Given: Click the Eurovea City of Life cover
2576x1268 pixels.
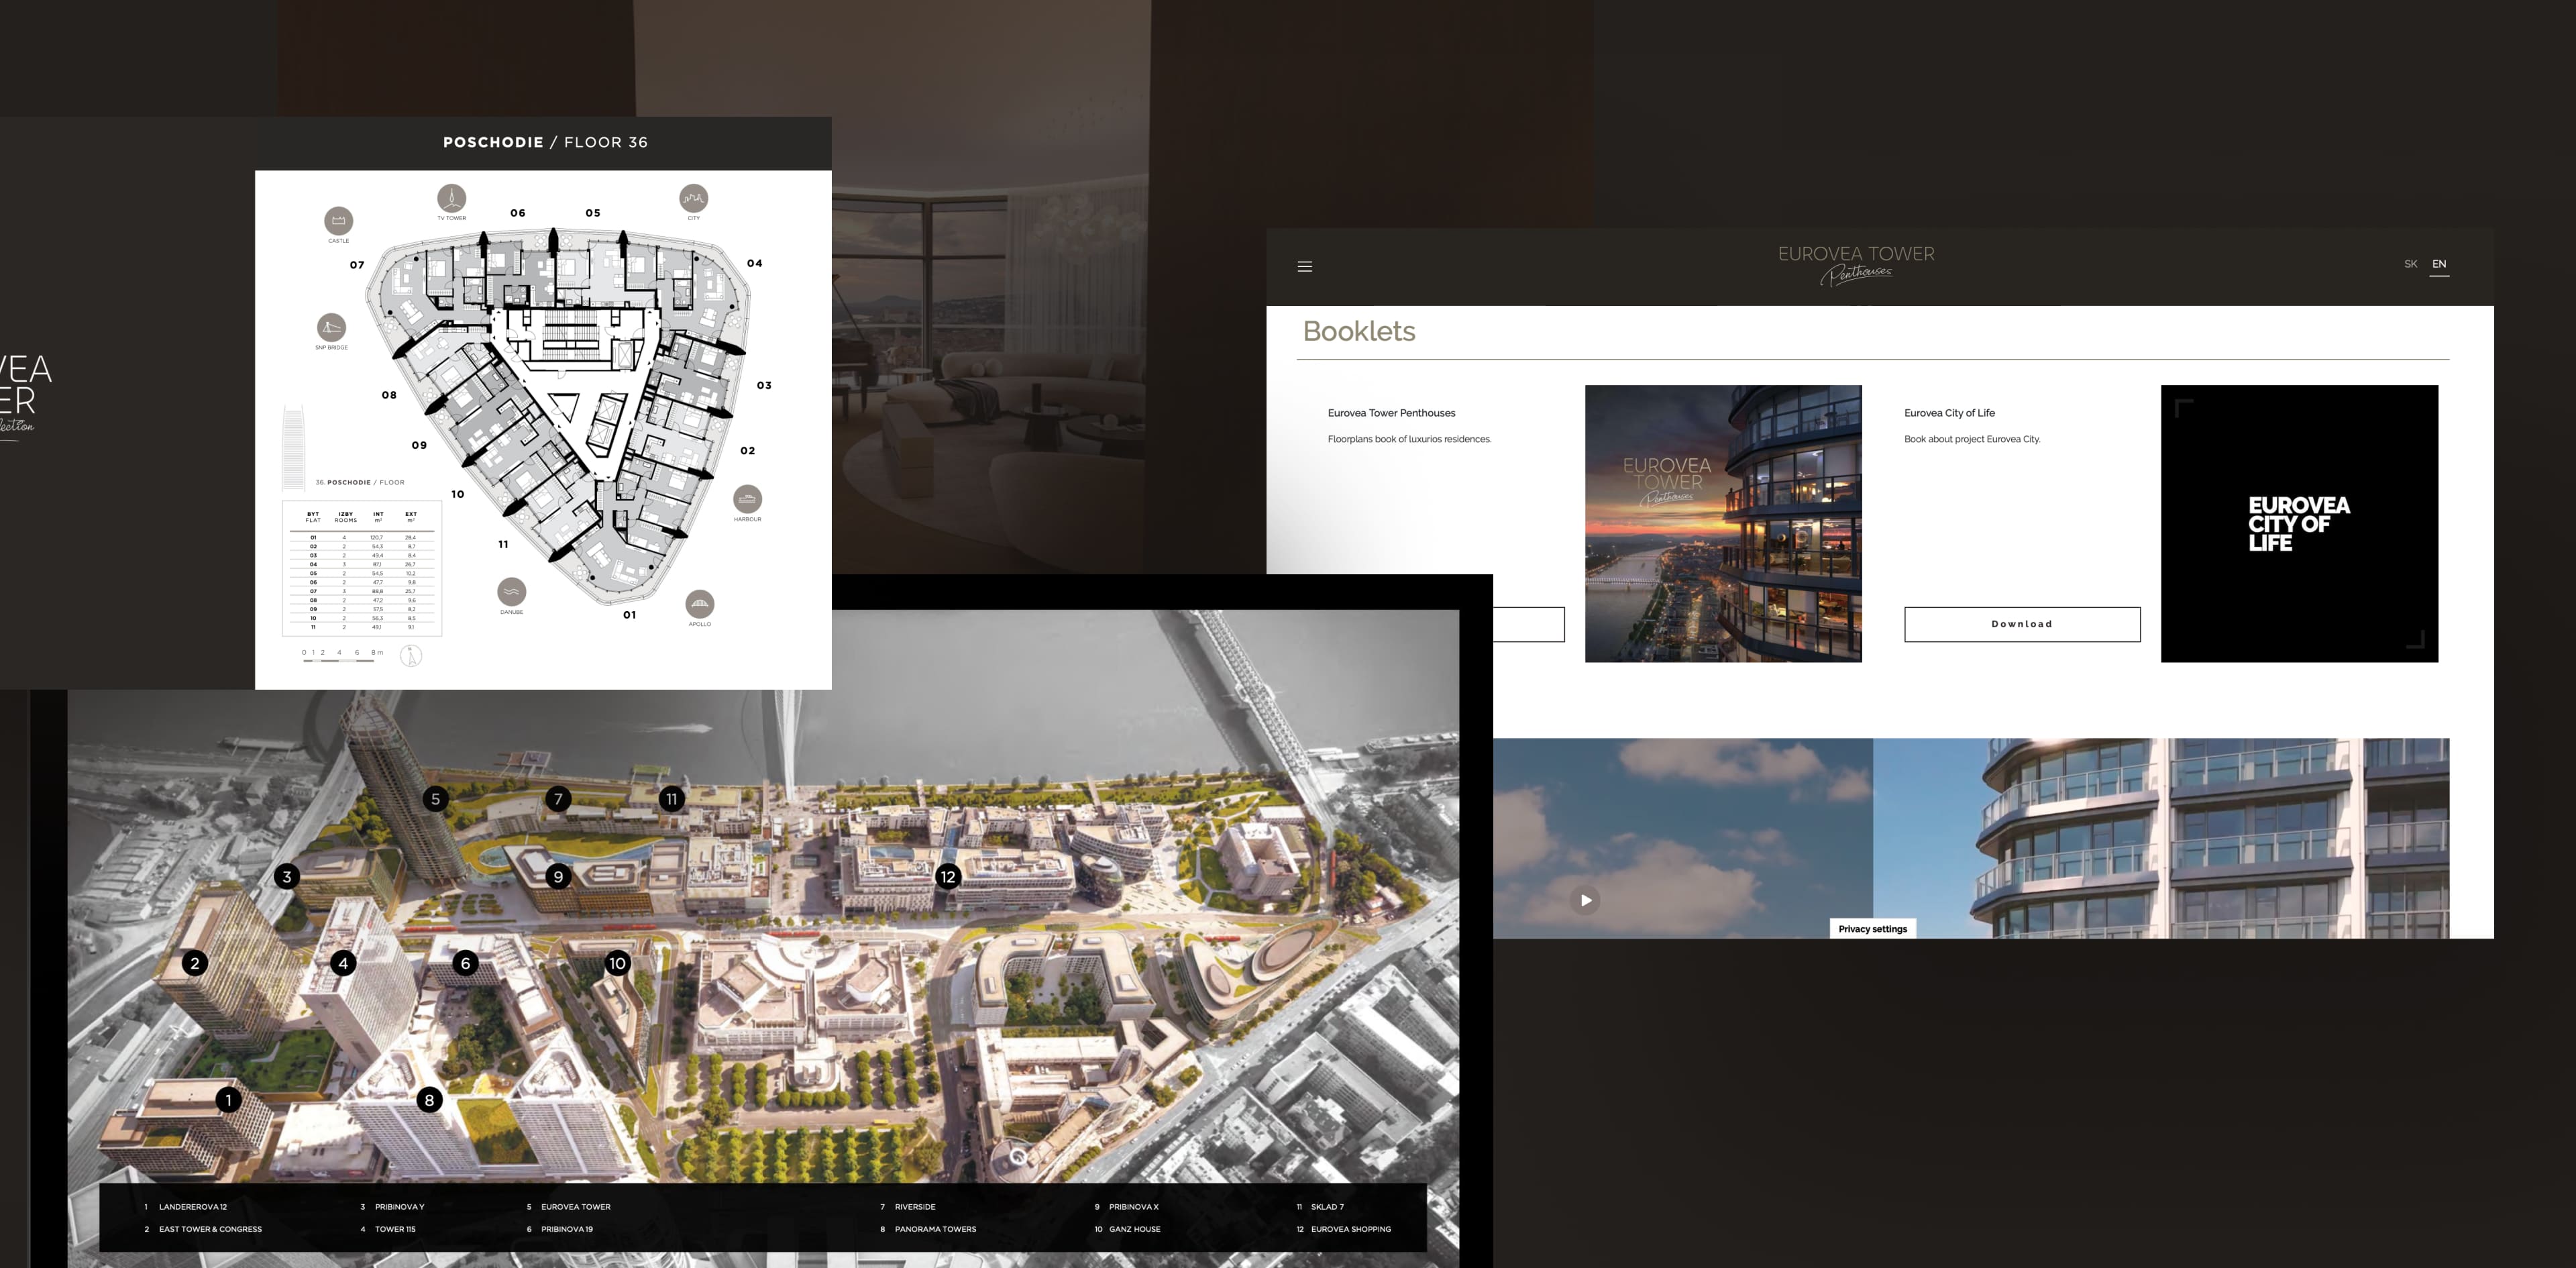Looking at the screenshot, I should click(2298, 523).
